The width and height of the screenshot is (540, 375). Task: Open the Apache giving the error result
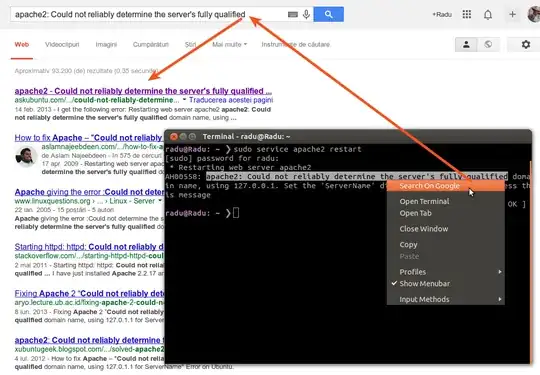click(x=89, y=192)
